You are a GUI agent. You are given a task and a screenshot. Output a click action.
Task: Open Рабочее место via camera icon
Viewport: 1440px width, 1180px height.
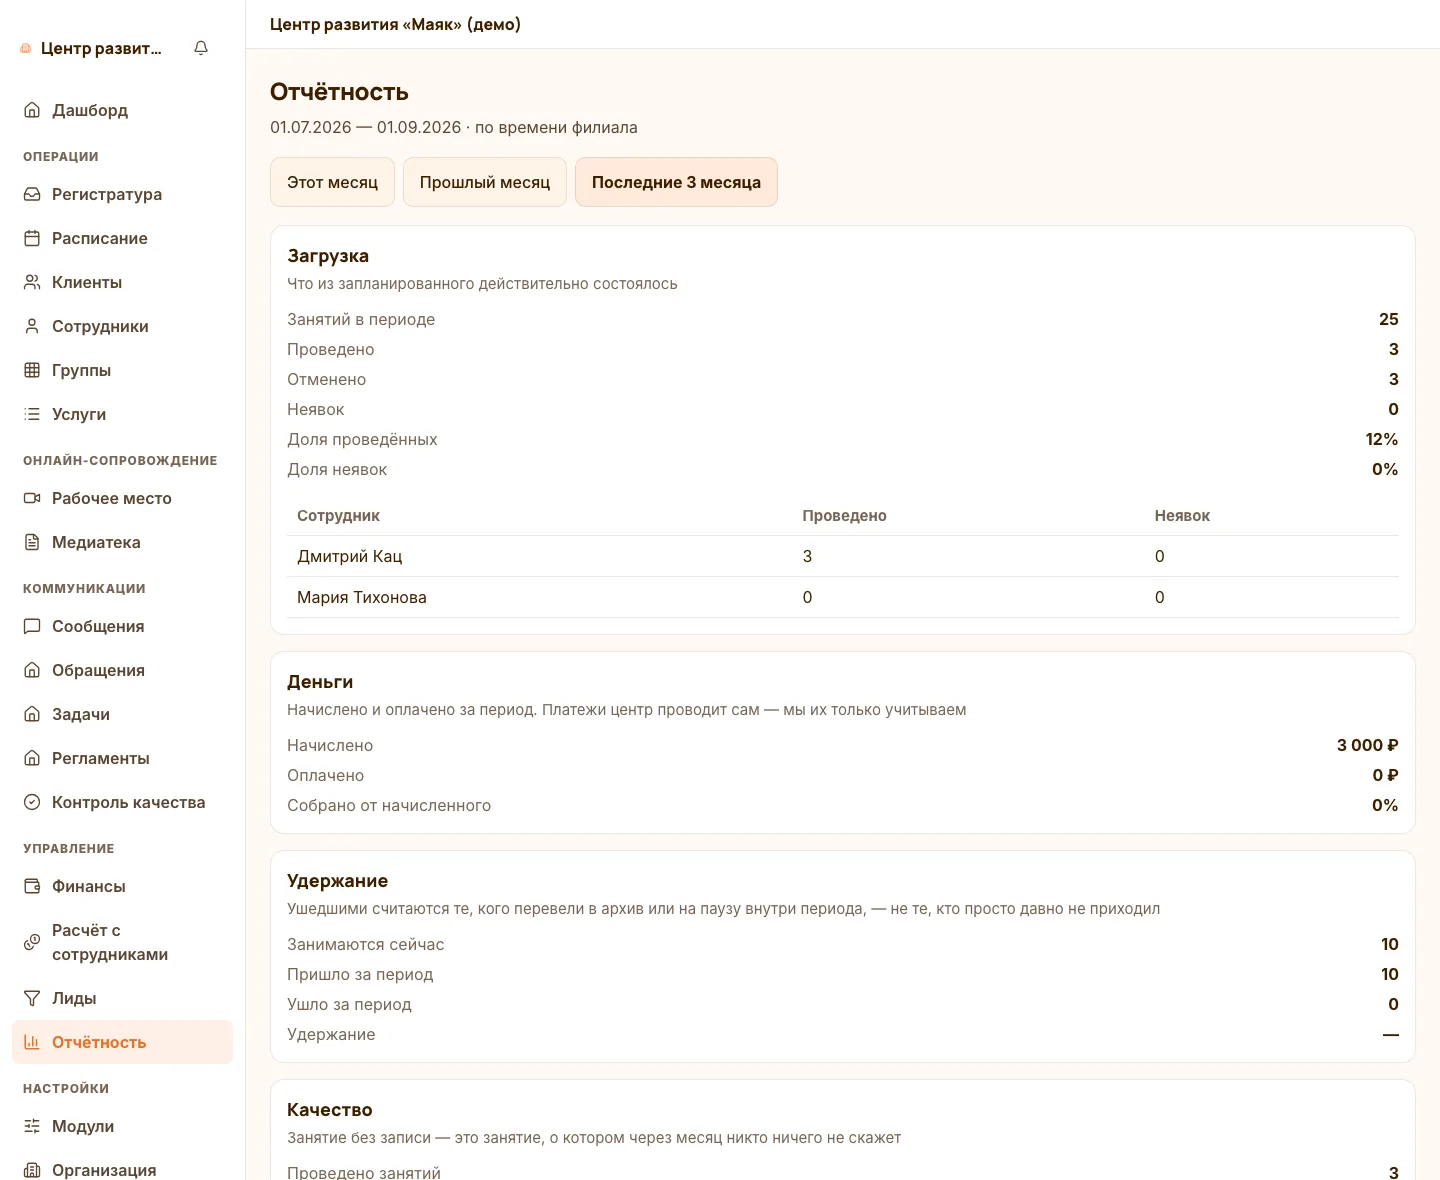click(32, 498)
